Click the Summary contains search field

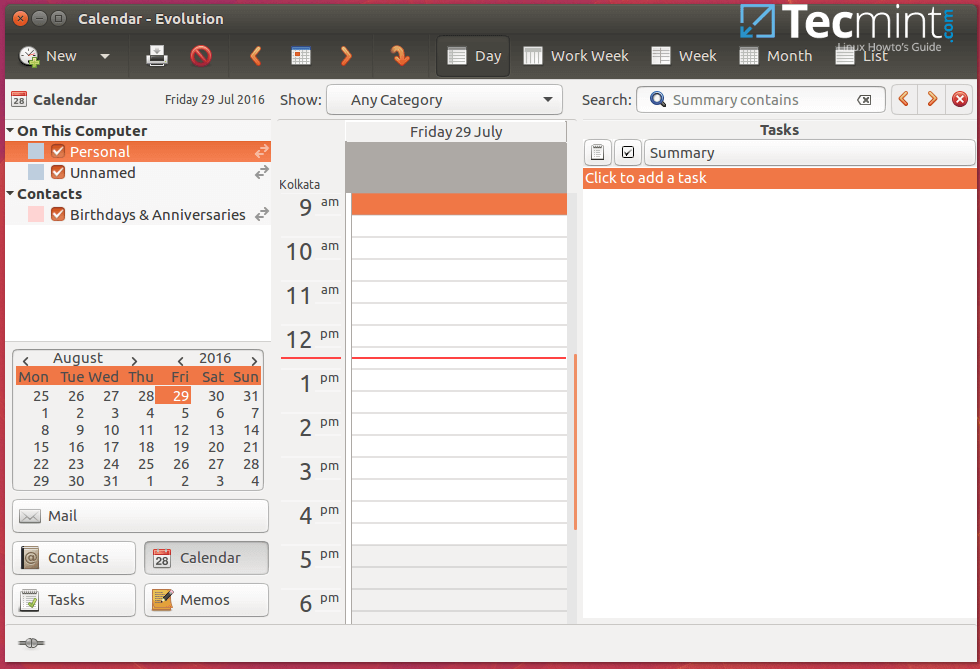click(762, 100)
